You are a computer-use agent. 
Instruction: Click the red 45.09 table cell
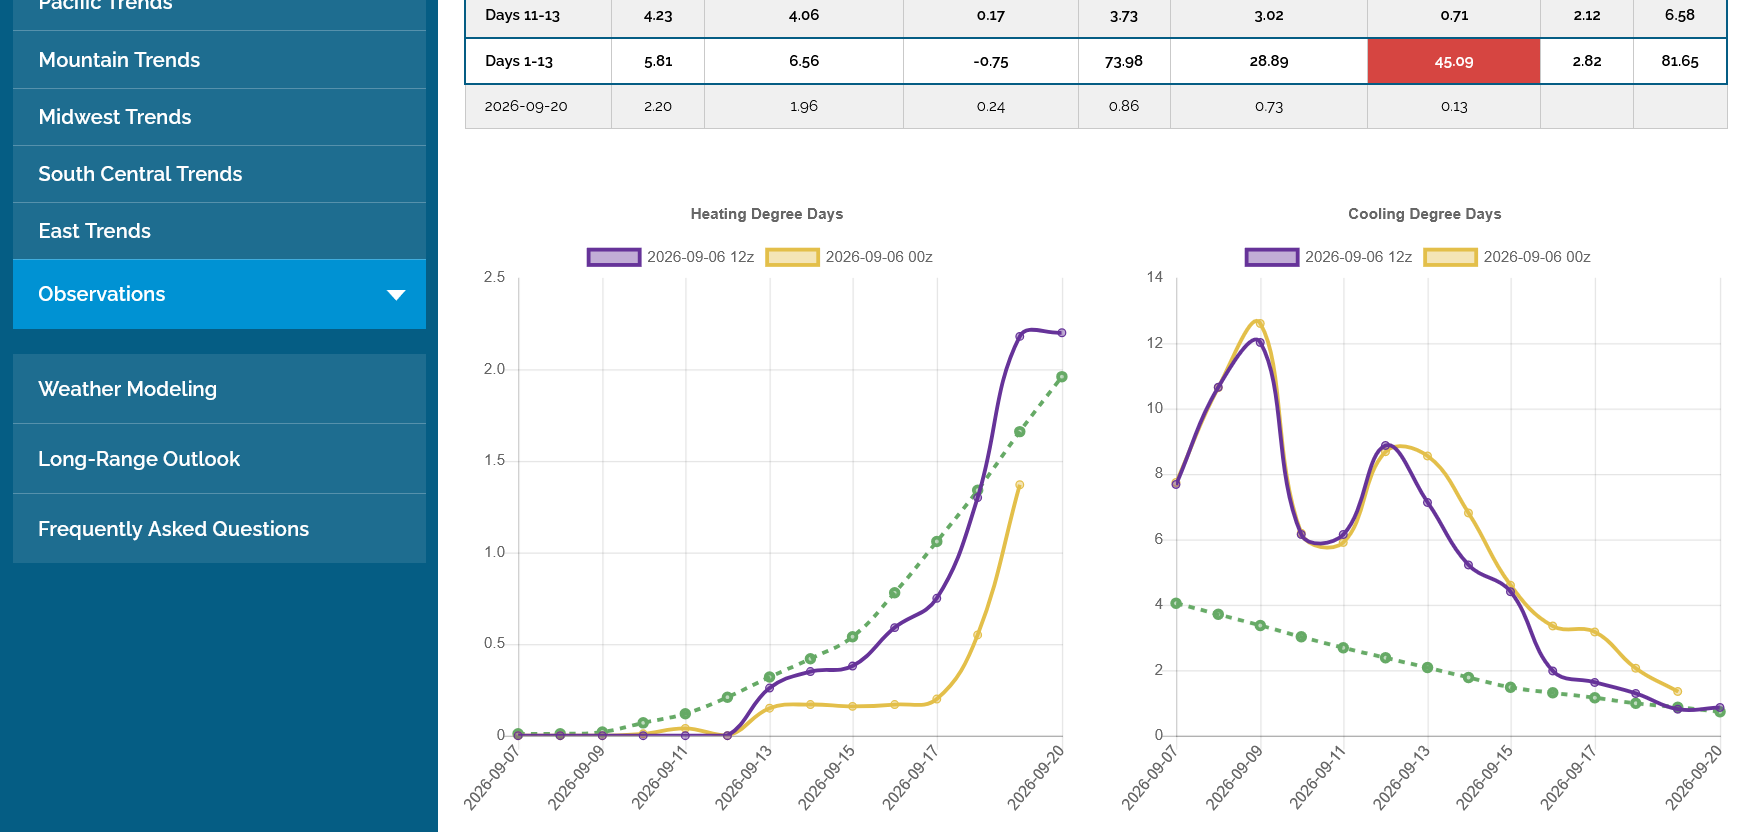point(1453,61)
